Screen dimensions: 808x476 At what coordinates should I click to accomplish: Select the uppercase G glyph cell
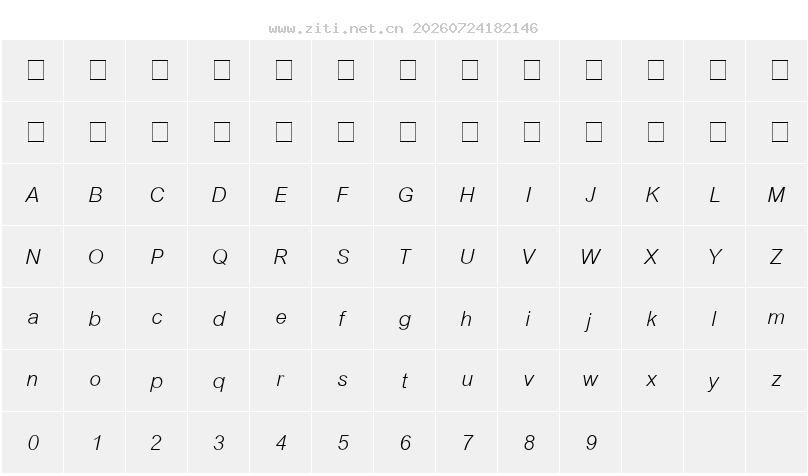[x=405, y=195]
